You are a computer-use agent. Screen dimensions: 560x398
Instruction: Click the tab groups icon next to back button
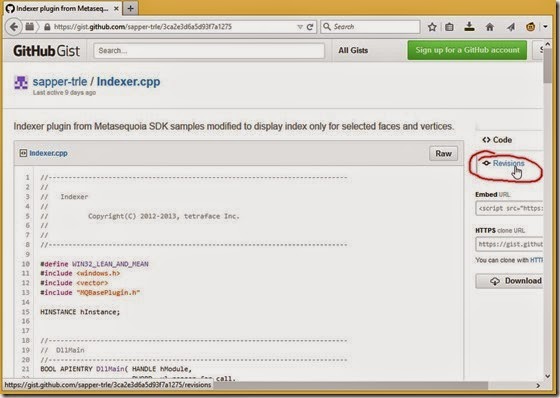click(x=30, y=27)
